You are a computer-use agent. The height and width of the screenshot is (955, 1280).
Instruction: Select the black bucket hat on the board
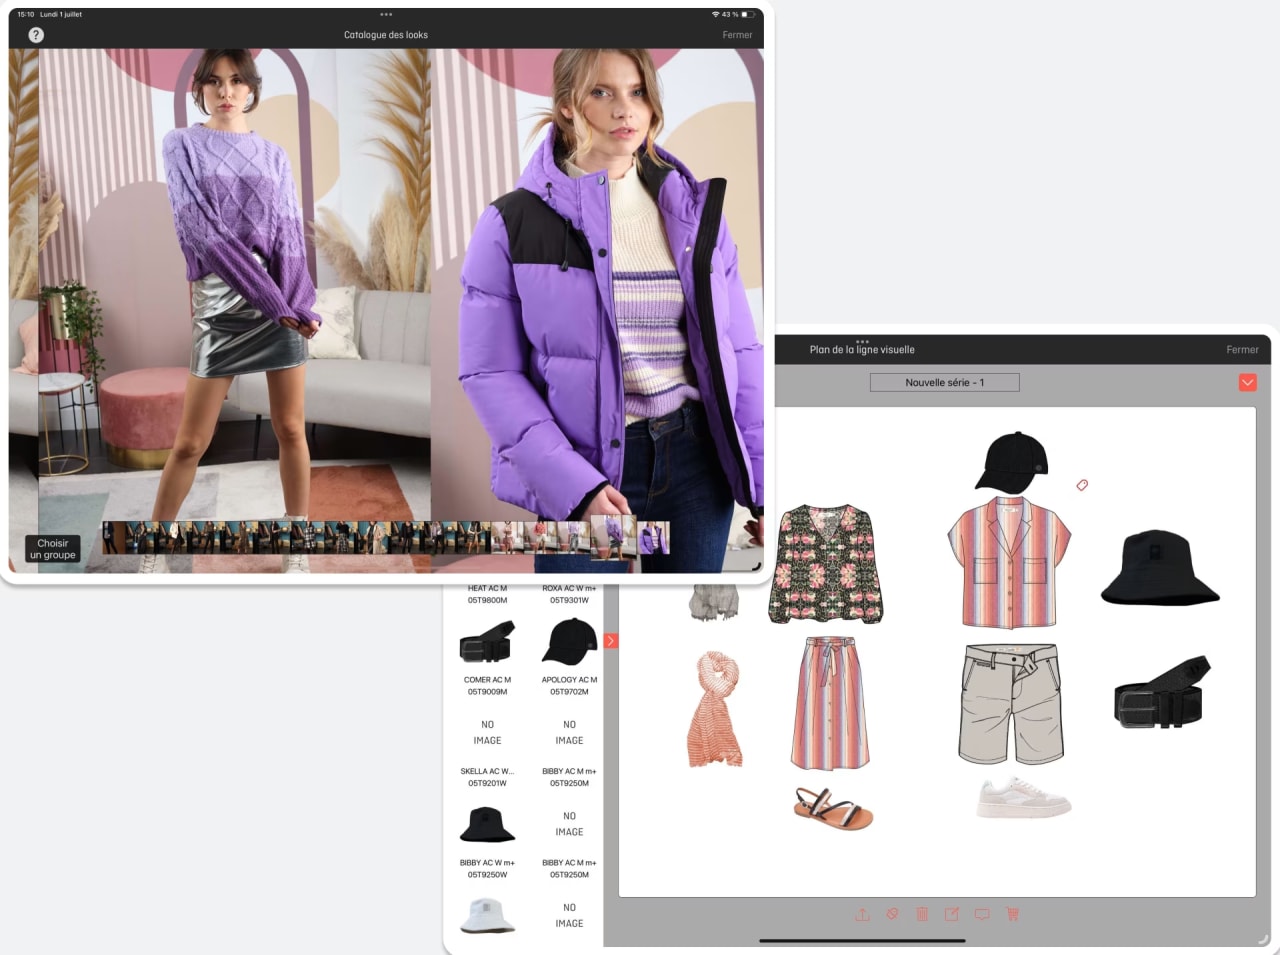coord(1160,567)
